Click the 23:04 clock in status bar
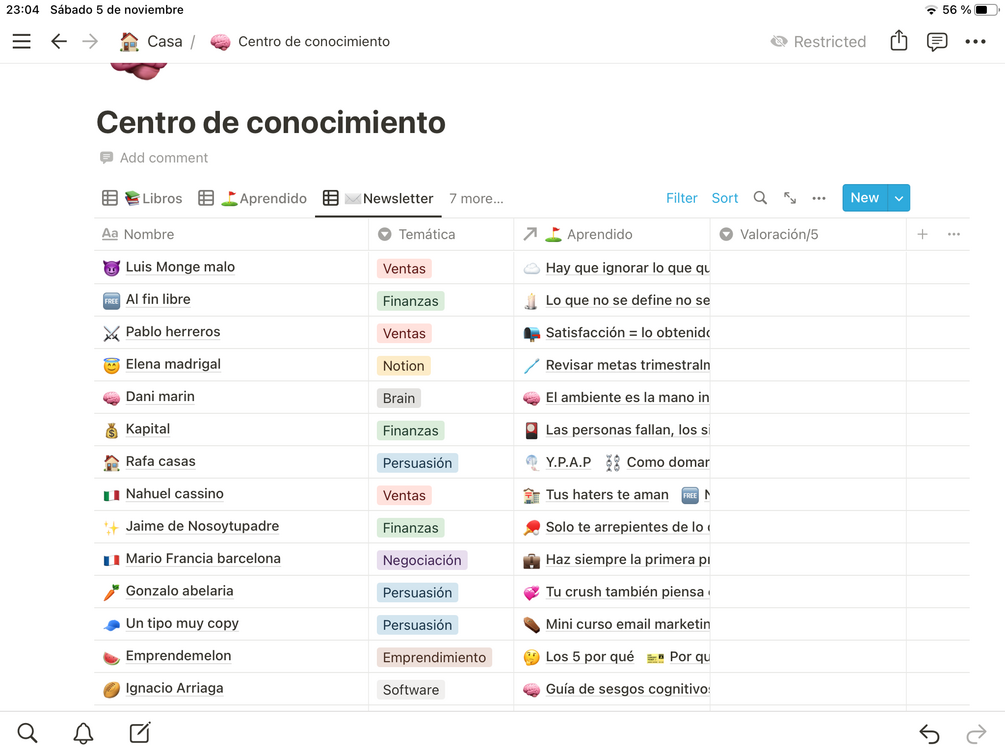This screenshot has height=754, width=1005. 22,10
